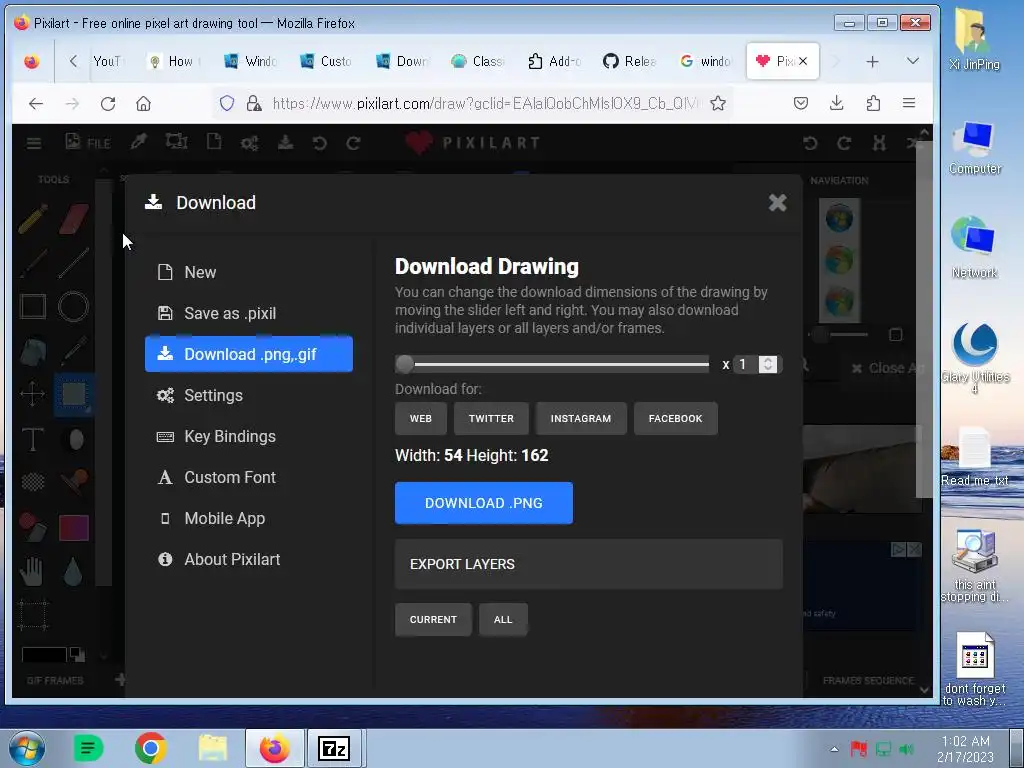Switch to the GitHub Releases tab
Viewport: 1024px width, 768px height.
(630, 61)
